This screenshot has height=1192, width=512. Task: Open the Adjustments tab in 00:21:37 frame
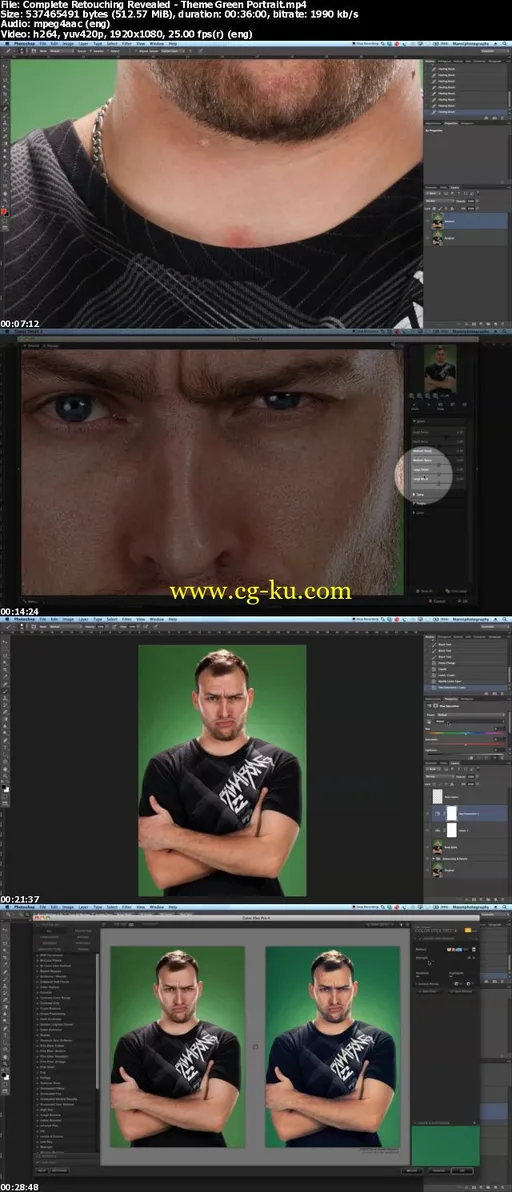tap(432, 699)
